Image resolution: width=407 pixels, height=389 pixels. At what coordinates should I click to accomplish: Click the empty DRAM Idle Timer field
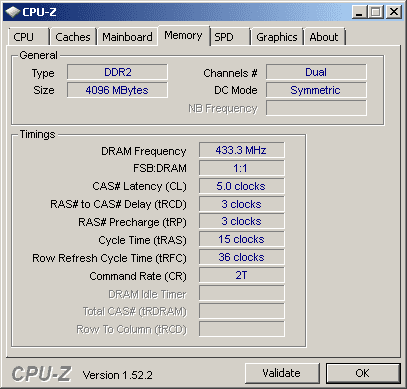pyautogui.click(x=242, y=294)
